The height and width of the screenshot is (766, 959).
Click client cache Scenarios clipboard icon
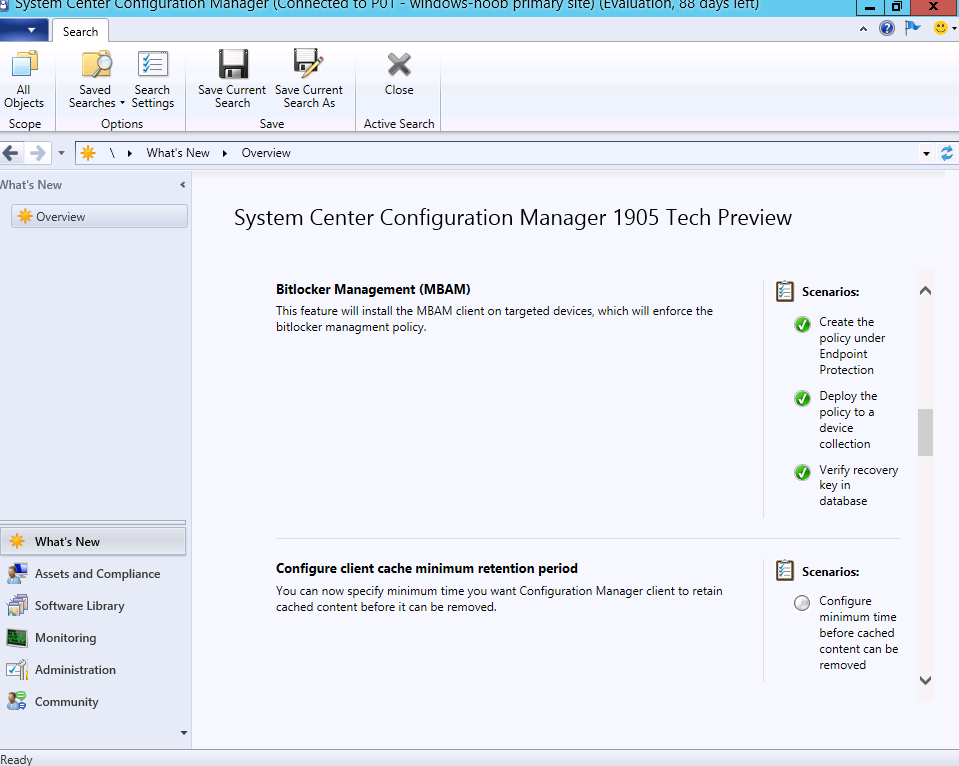coord(785,571)
